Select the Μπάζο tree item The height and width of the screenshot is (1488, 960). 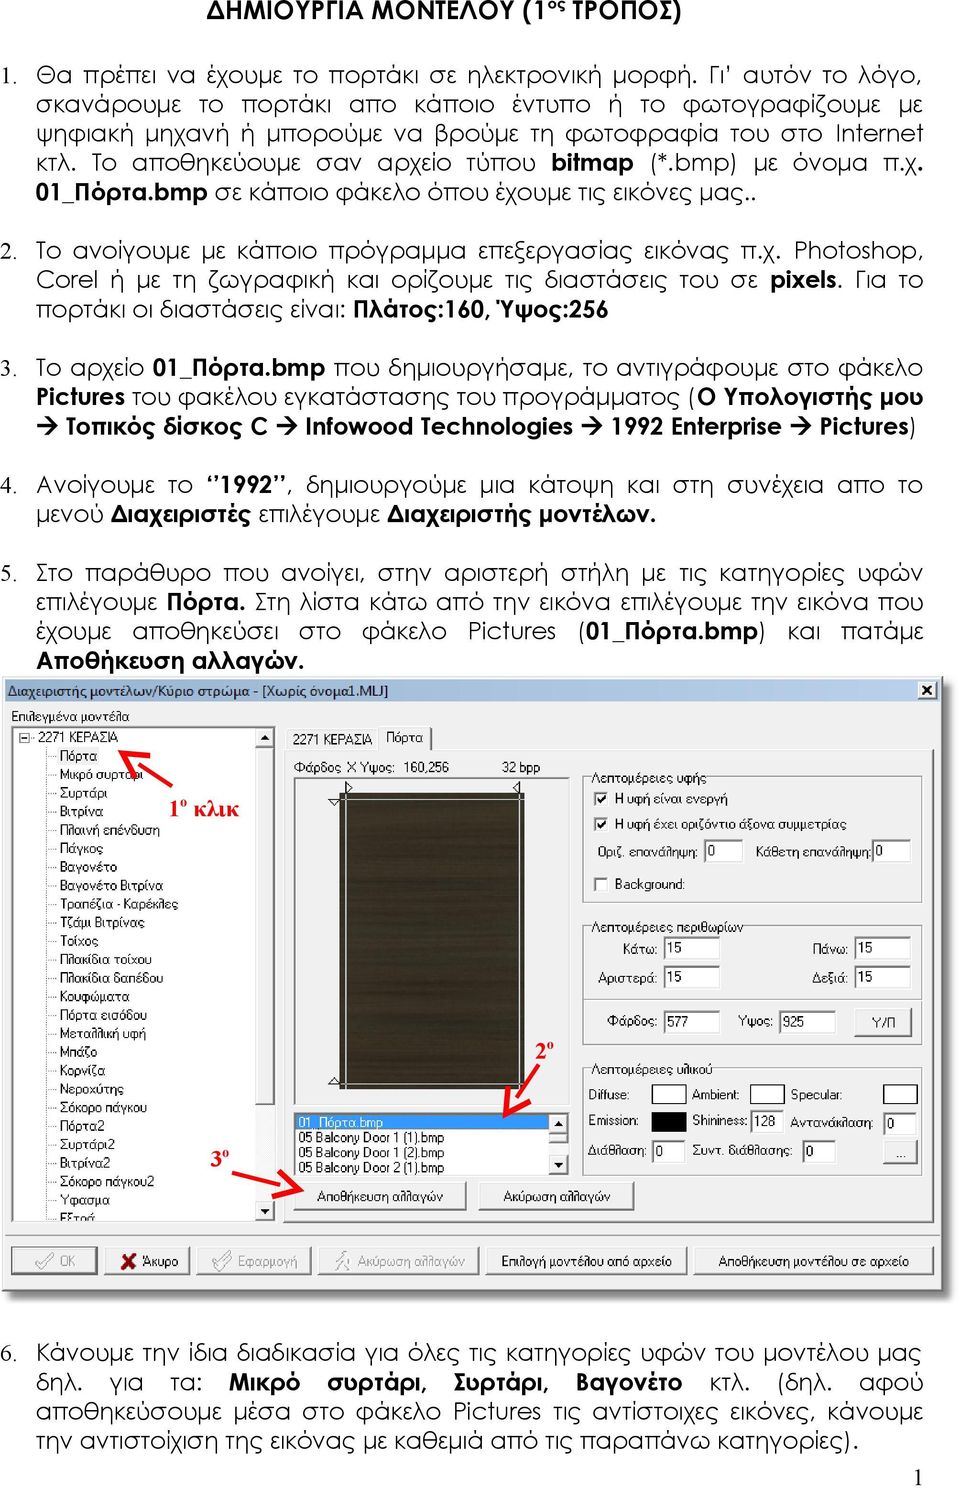(78, 1052)
